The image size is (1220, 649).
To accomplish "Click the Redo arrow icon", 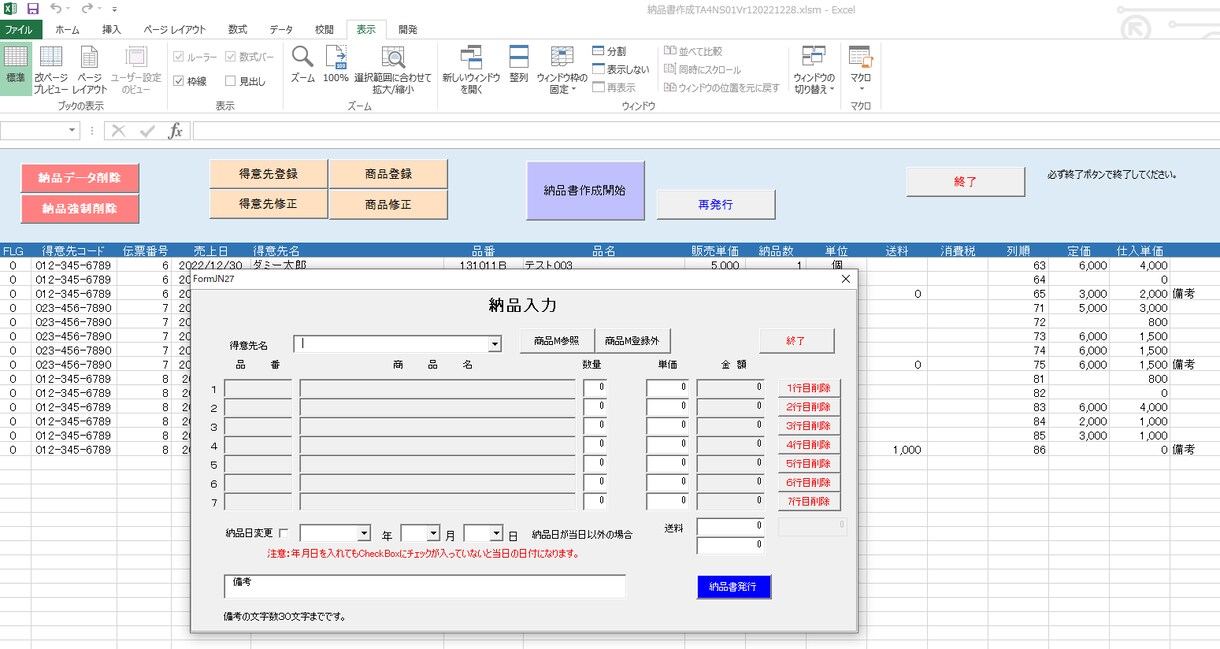I will pos(86,8).
